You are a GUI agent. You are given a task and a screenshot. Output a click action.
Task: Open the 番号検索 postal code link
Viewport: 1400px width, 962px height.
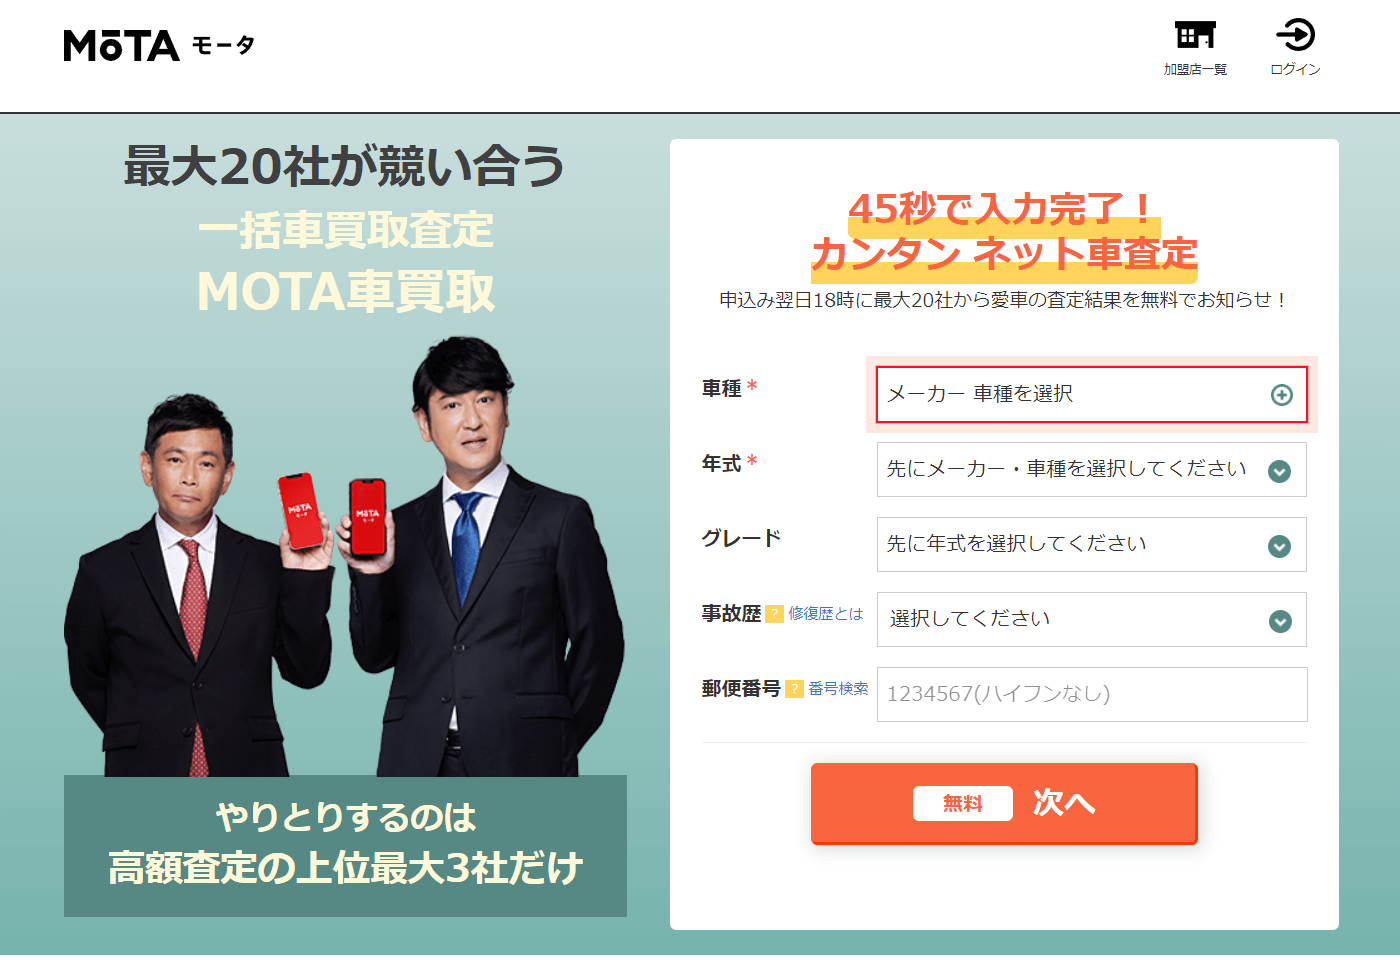point(838,688)
